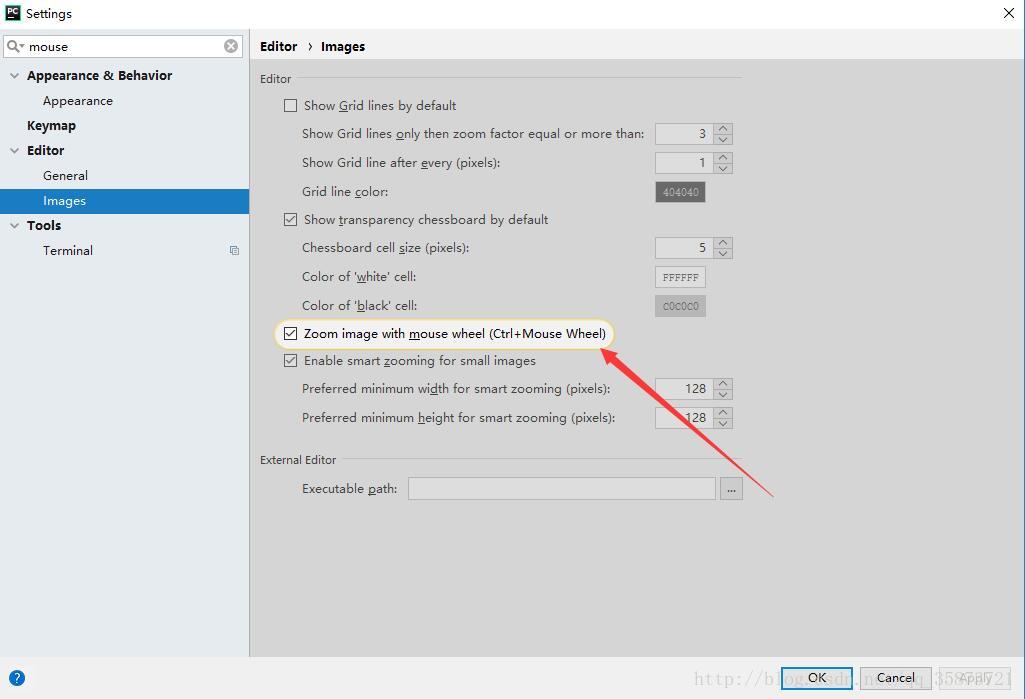Click the Images breadcrumb text

pos(343,46)
